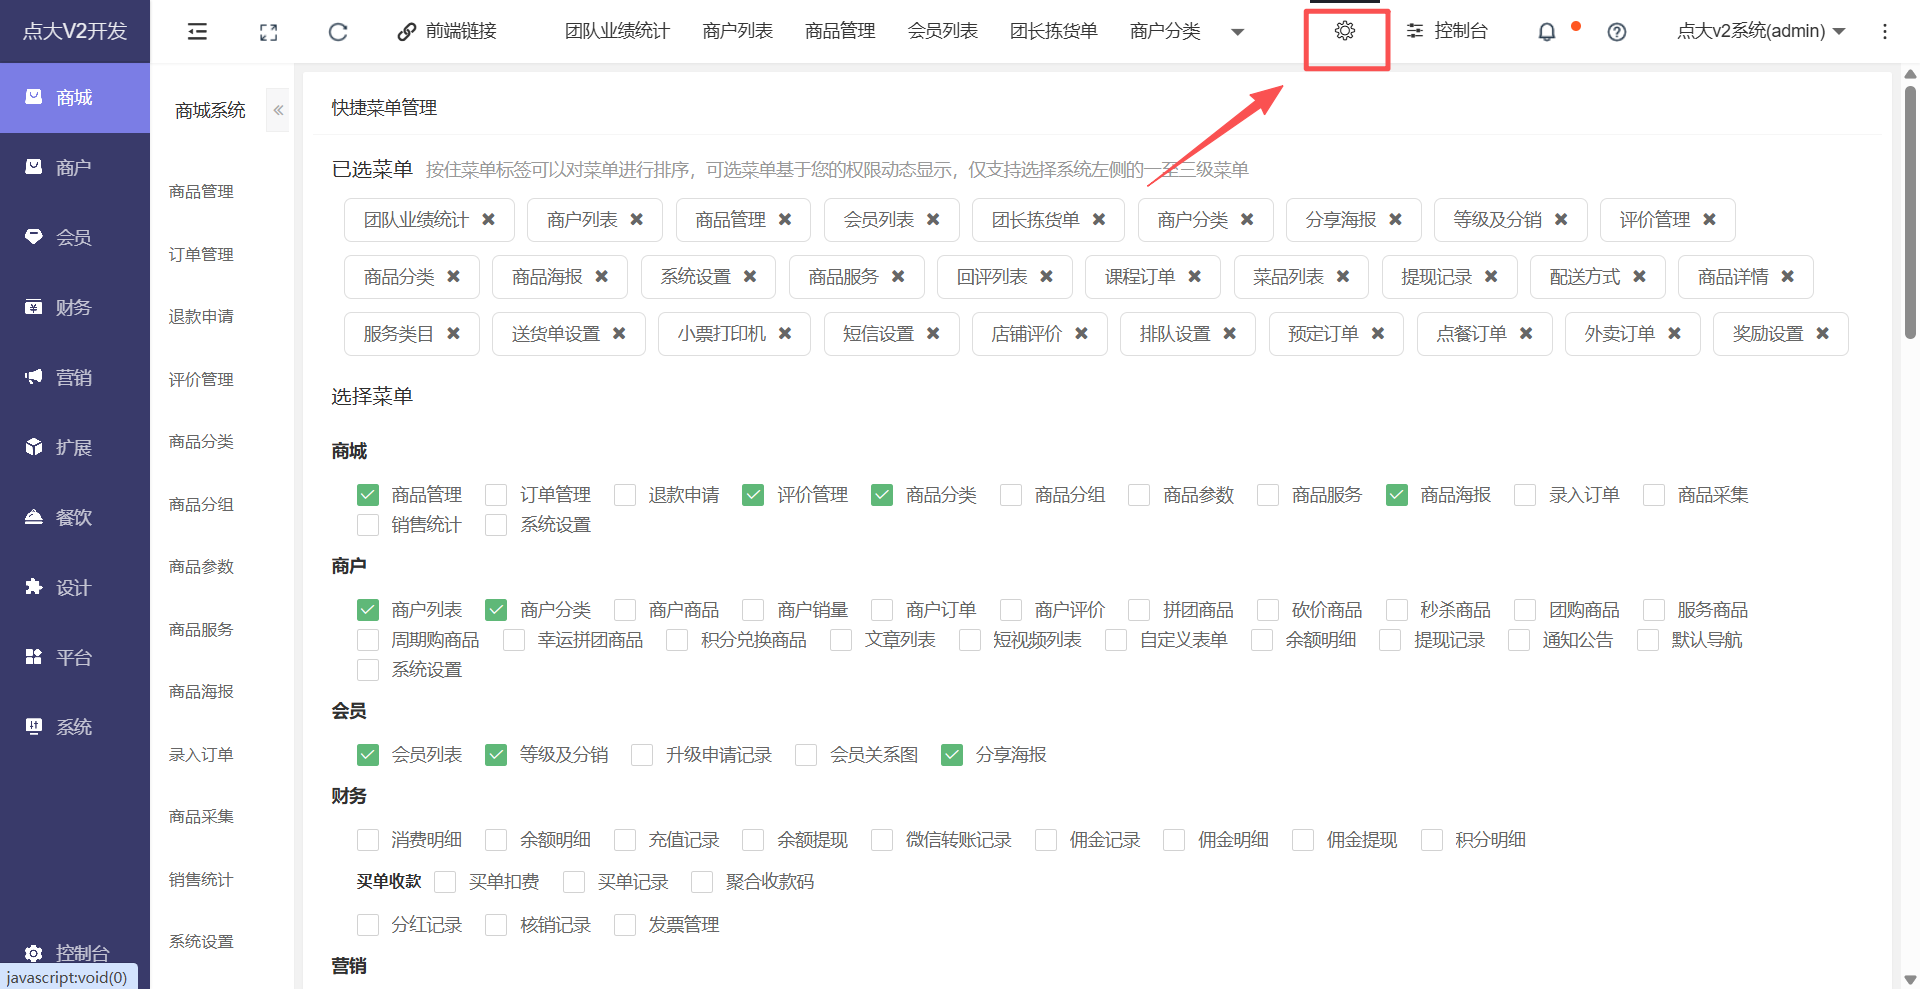The width and height of the screenshot is (1920, 989).
Task: Open the 前端链接 link
Action: click(x=447, y=32)
